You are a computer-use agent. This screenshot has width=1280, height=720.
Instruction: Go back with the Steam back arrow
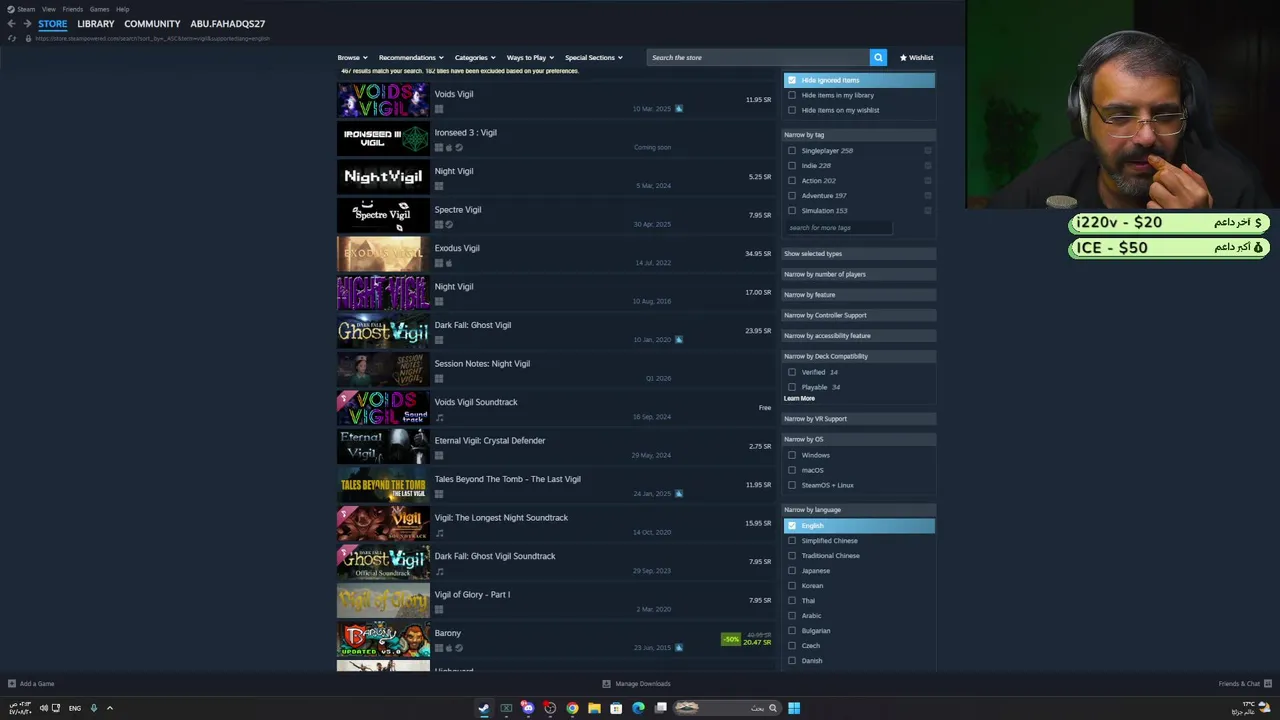pos(11,24)
